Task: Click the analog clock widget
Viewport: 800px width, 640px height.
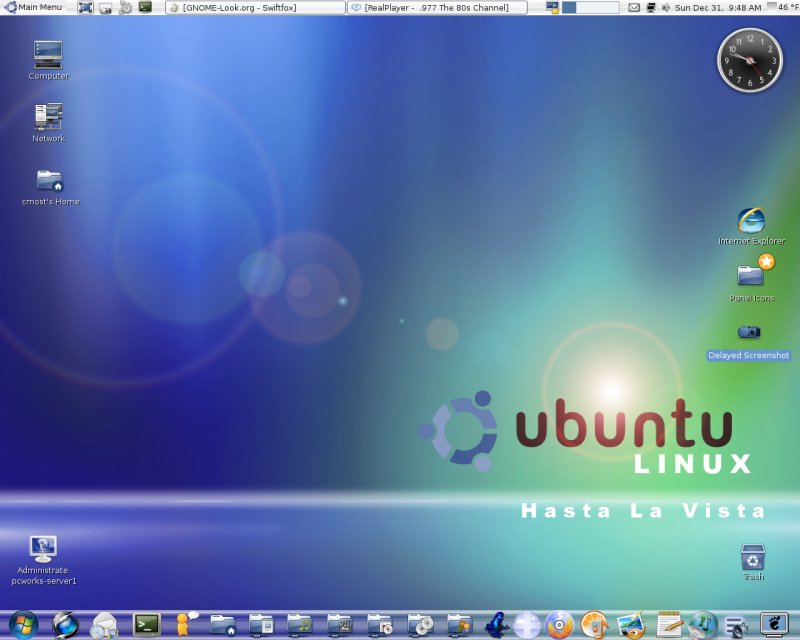Action: 749,60
